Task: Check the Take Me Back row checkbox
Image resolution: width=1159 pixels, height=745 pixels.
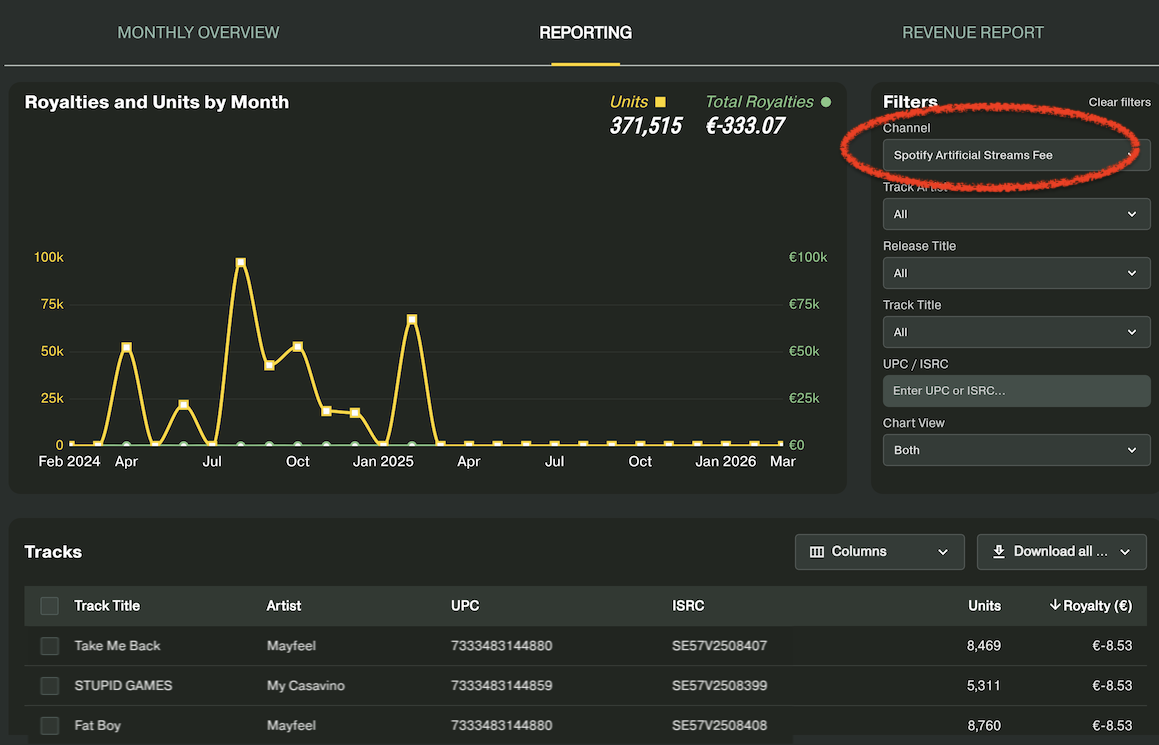Action: [49, 646]
